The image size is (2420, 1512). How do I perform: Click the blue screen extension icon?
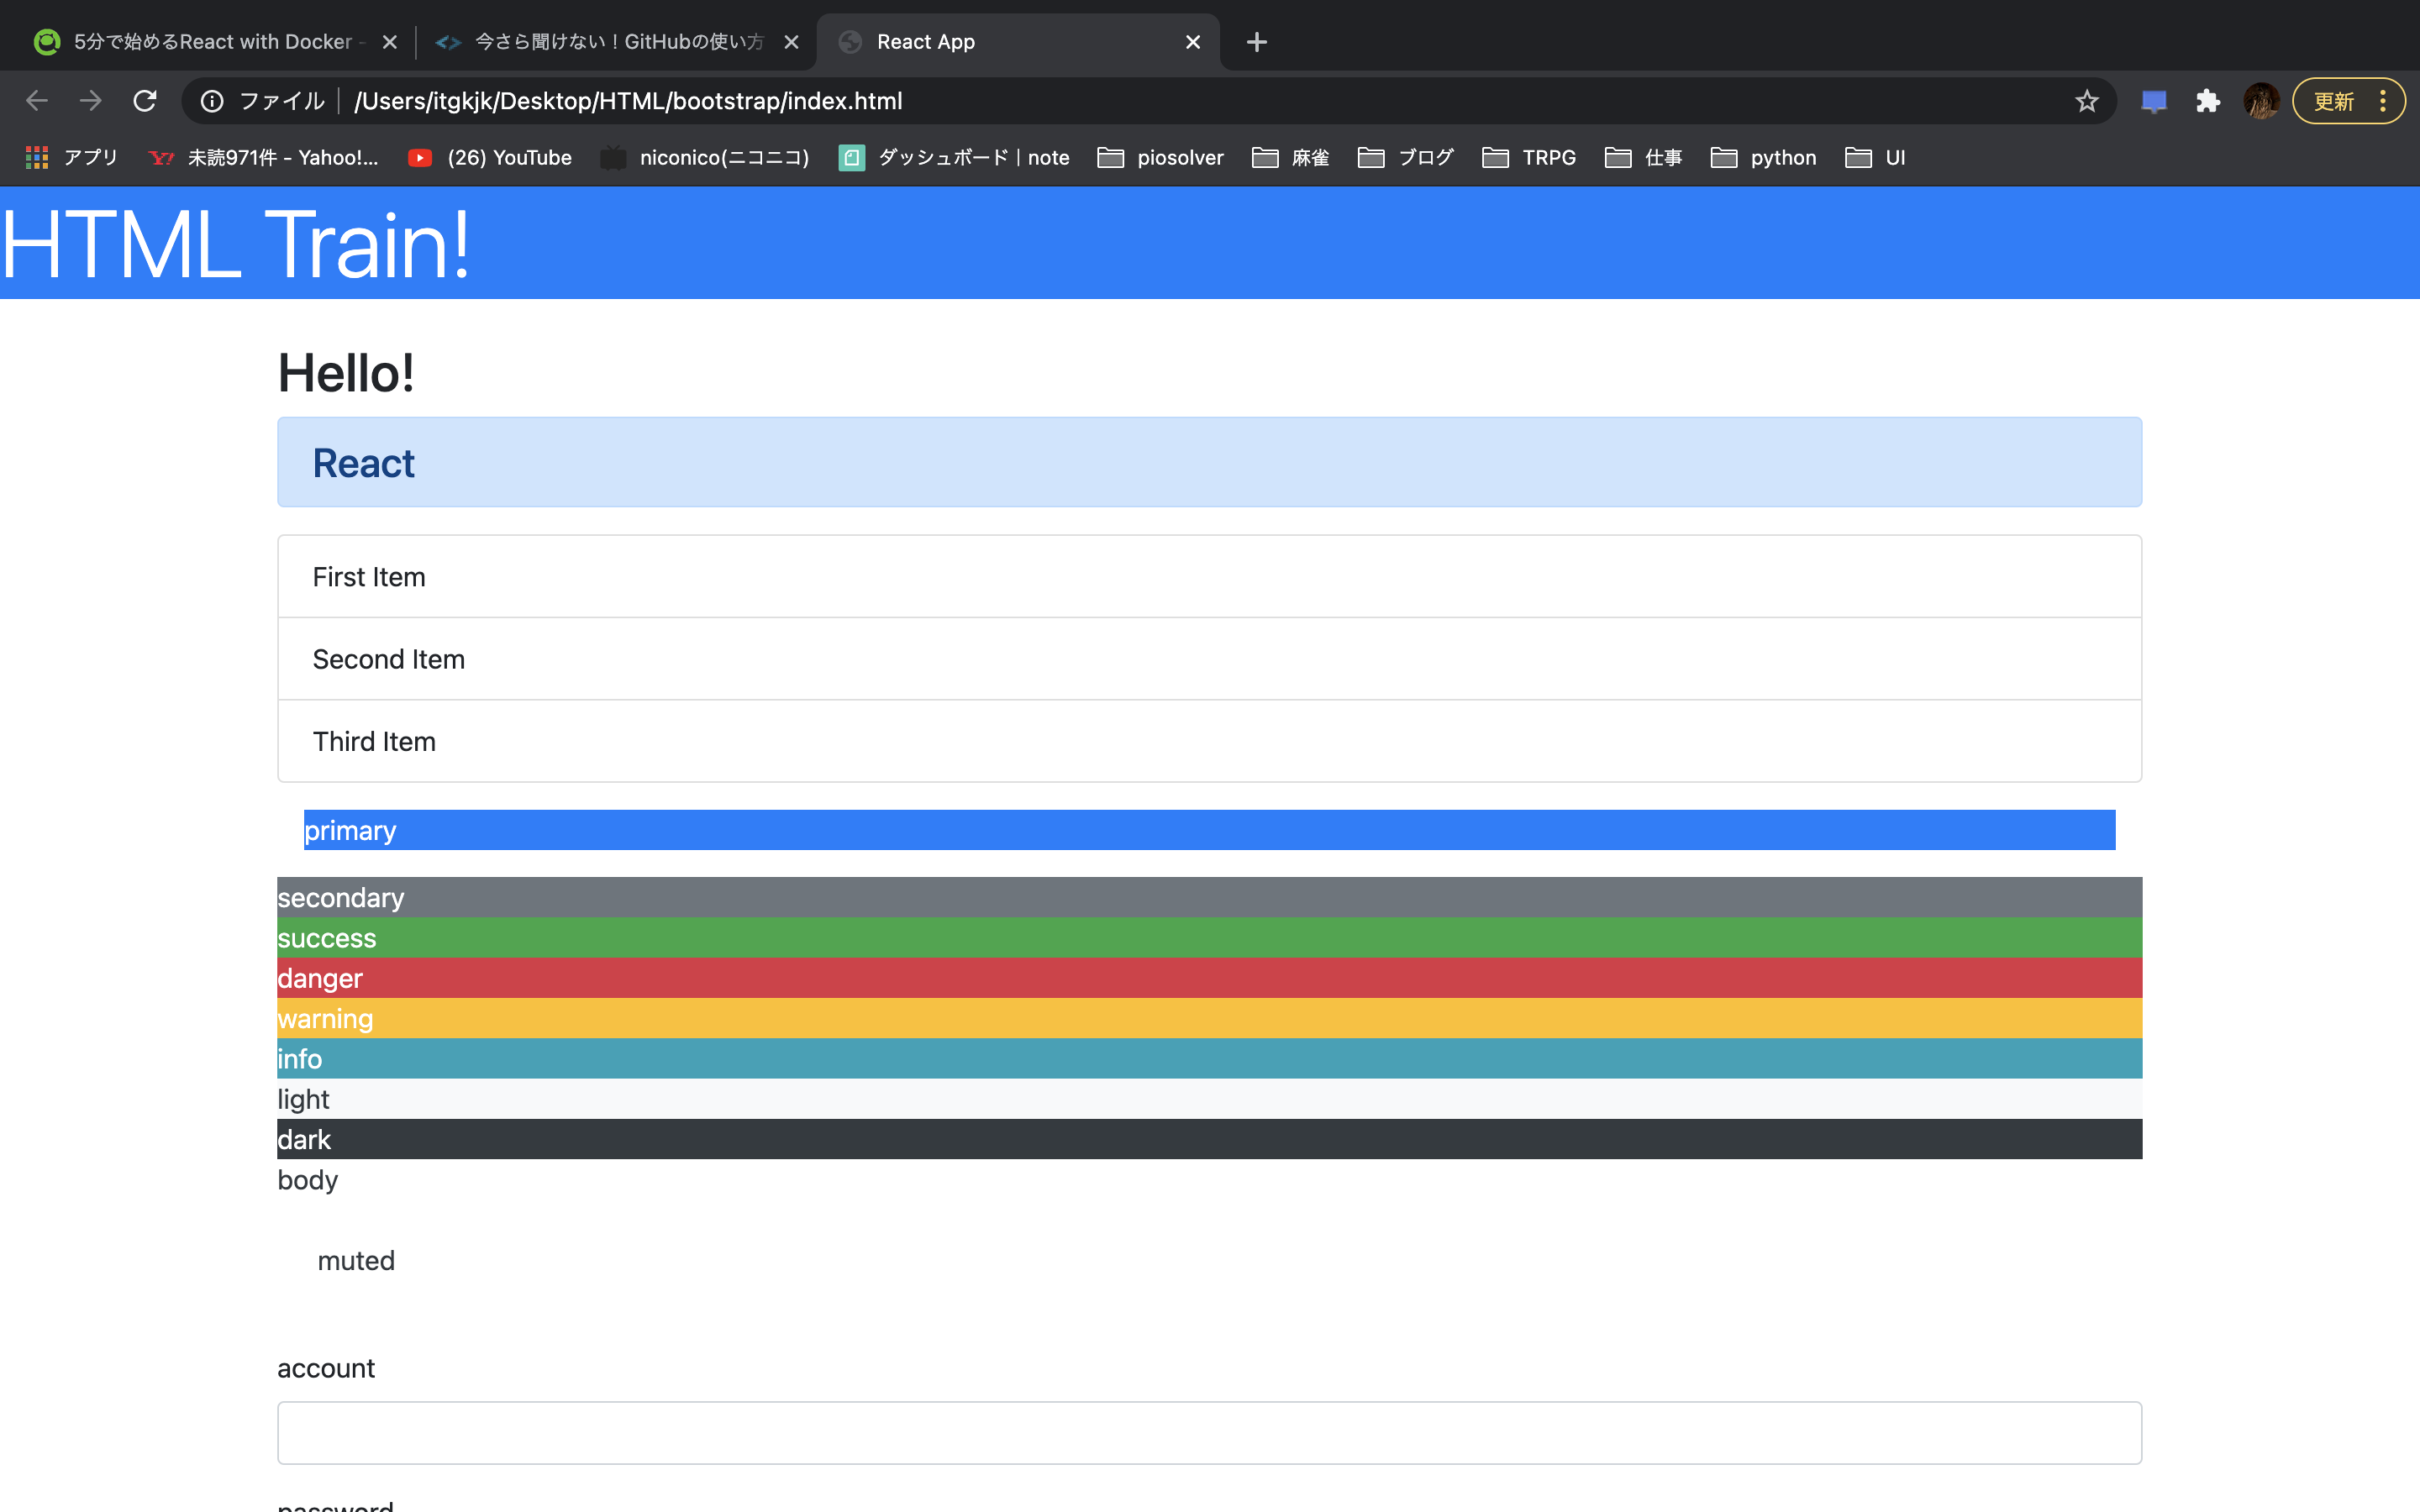[x=2153, y=101]
